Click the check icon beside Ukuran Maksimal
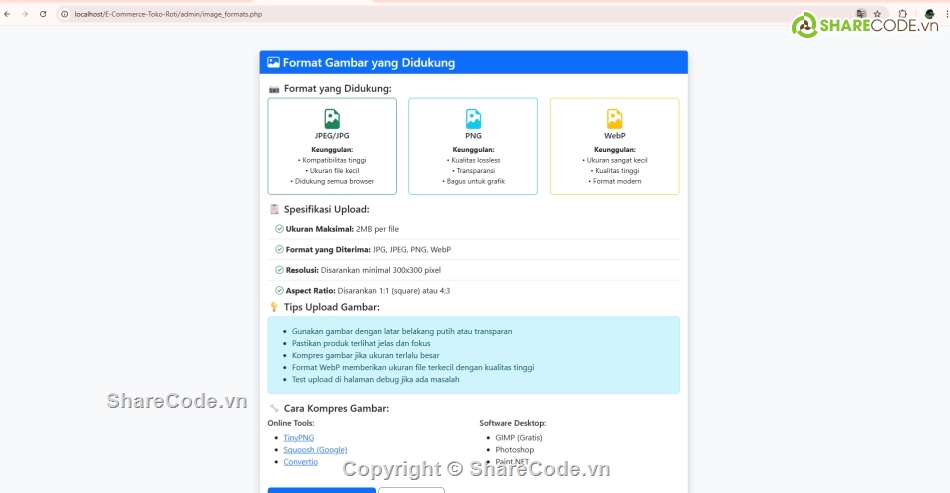Screen dimensions: 950x493 pyautogui.click(x=279, y=229)
